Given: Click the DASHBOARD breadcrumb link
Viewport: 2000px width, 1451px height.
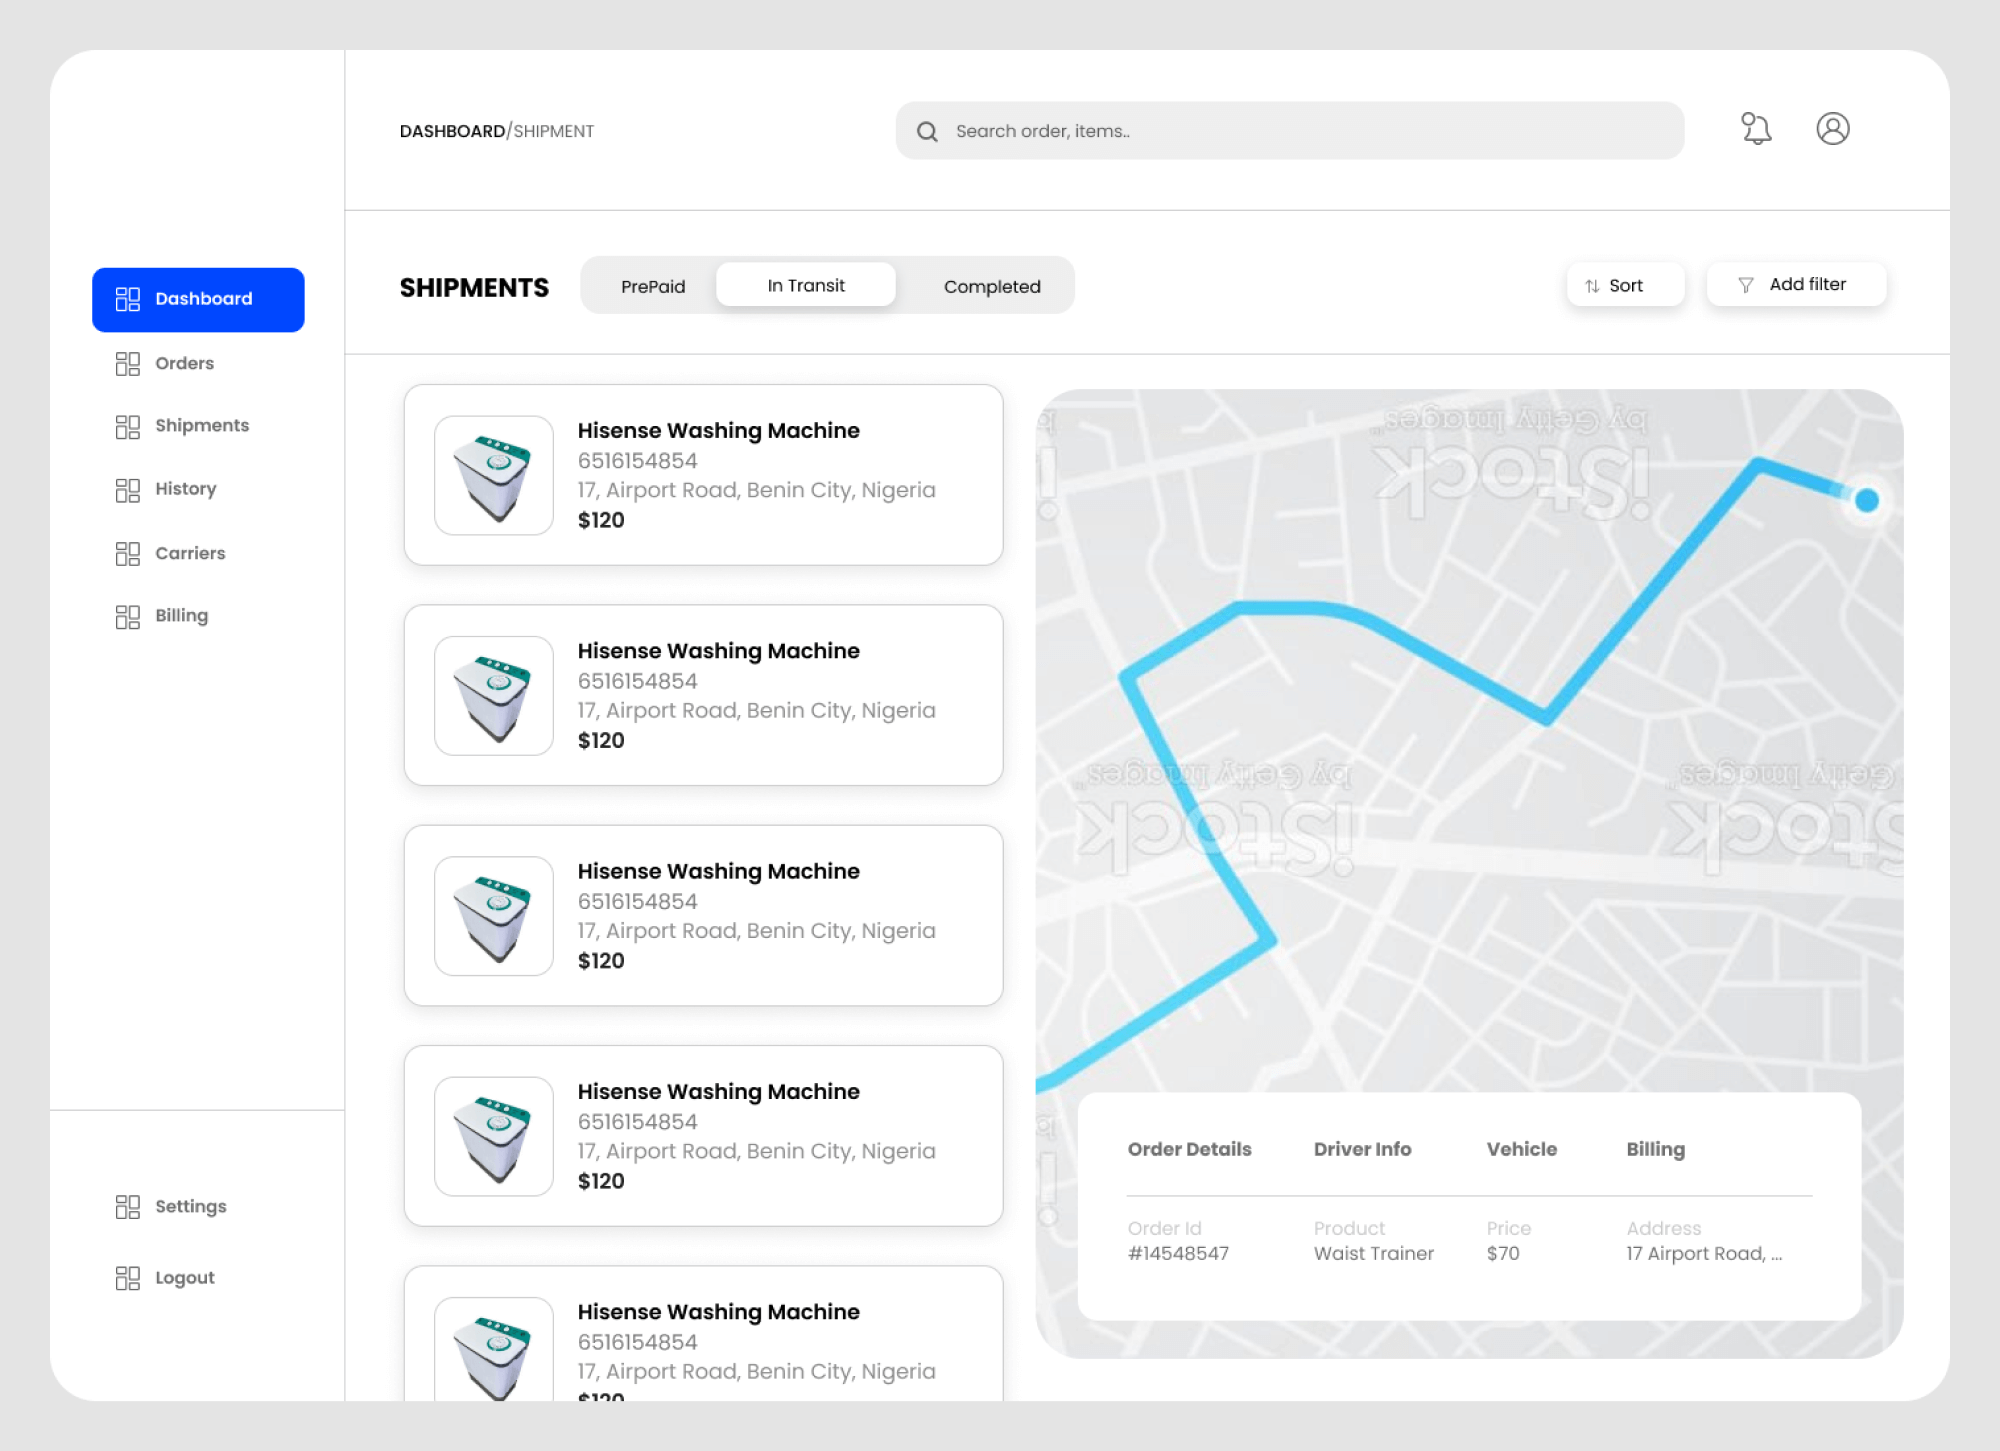Looking at the screenshot, I should pos(452,130).
